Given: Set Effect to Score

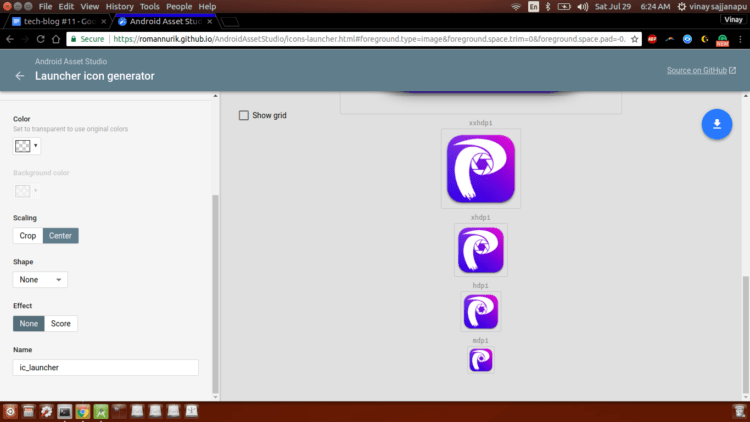Looking at the screenshot, I should pos(61,323).
